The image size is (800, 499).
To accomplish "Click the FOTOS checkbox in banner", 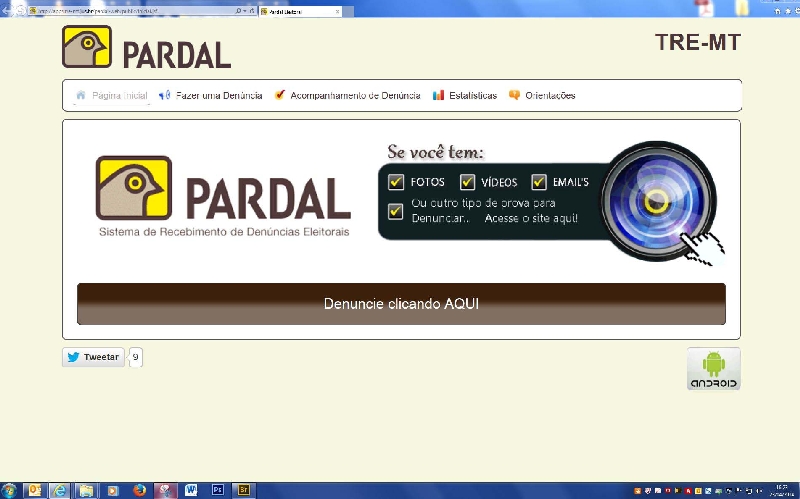I will tap(396, 182).
